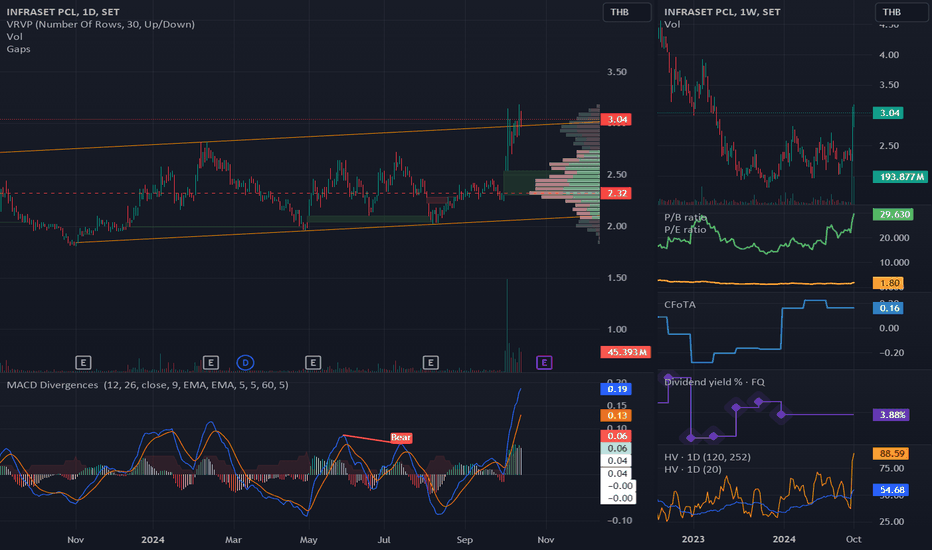Click the blue 0.16 CFoTA value label

888,308
